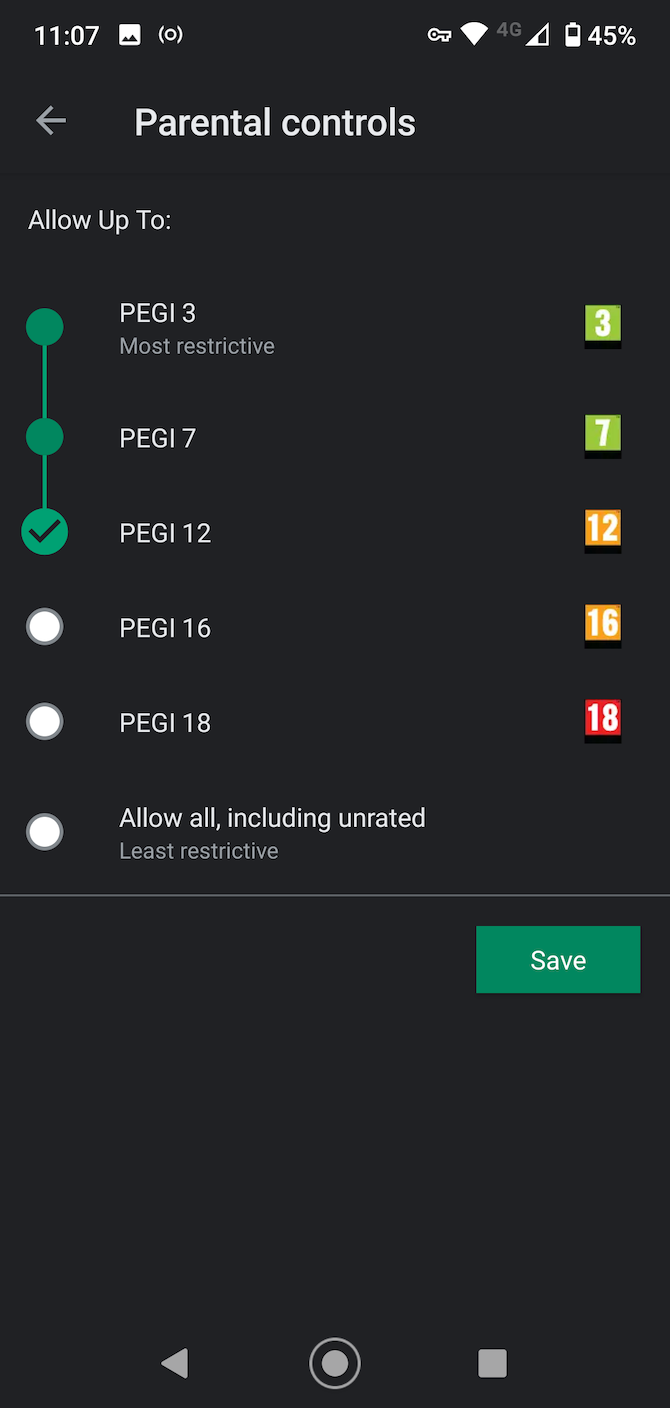Tap the checked PEGI 12 checkmark indicator
This screenshot has width=670, height=1408.
pyautogui.click(x=44, y=531)
